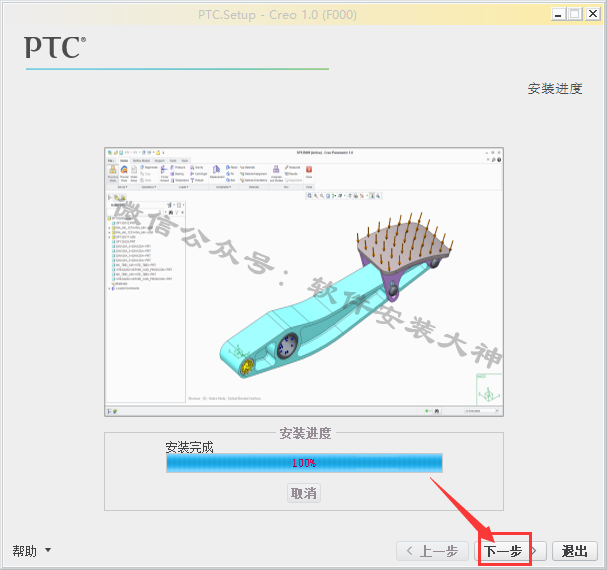Click the 100% installation progress bar
The width and height of the screenshot is (607, 570).
point(304,463)
